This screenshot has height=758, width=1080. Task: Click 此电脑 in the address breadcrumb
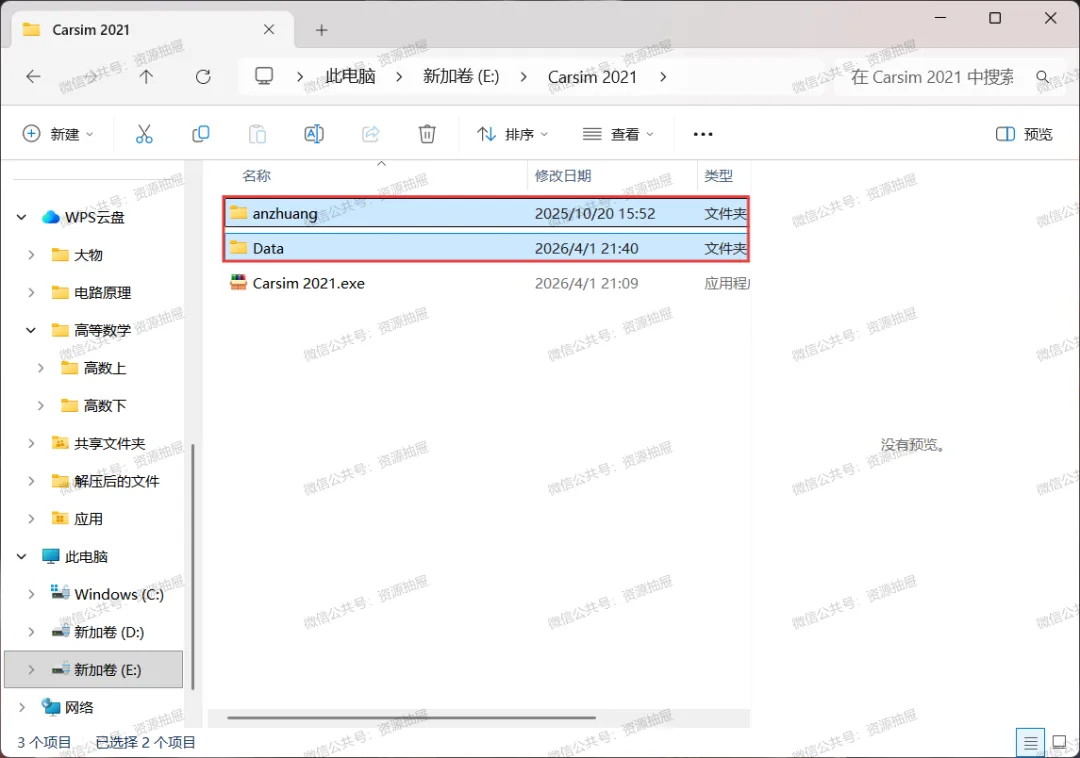(x=350, y=76)
